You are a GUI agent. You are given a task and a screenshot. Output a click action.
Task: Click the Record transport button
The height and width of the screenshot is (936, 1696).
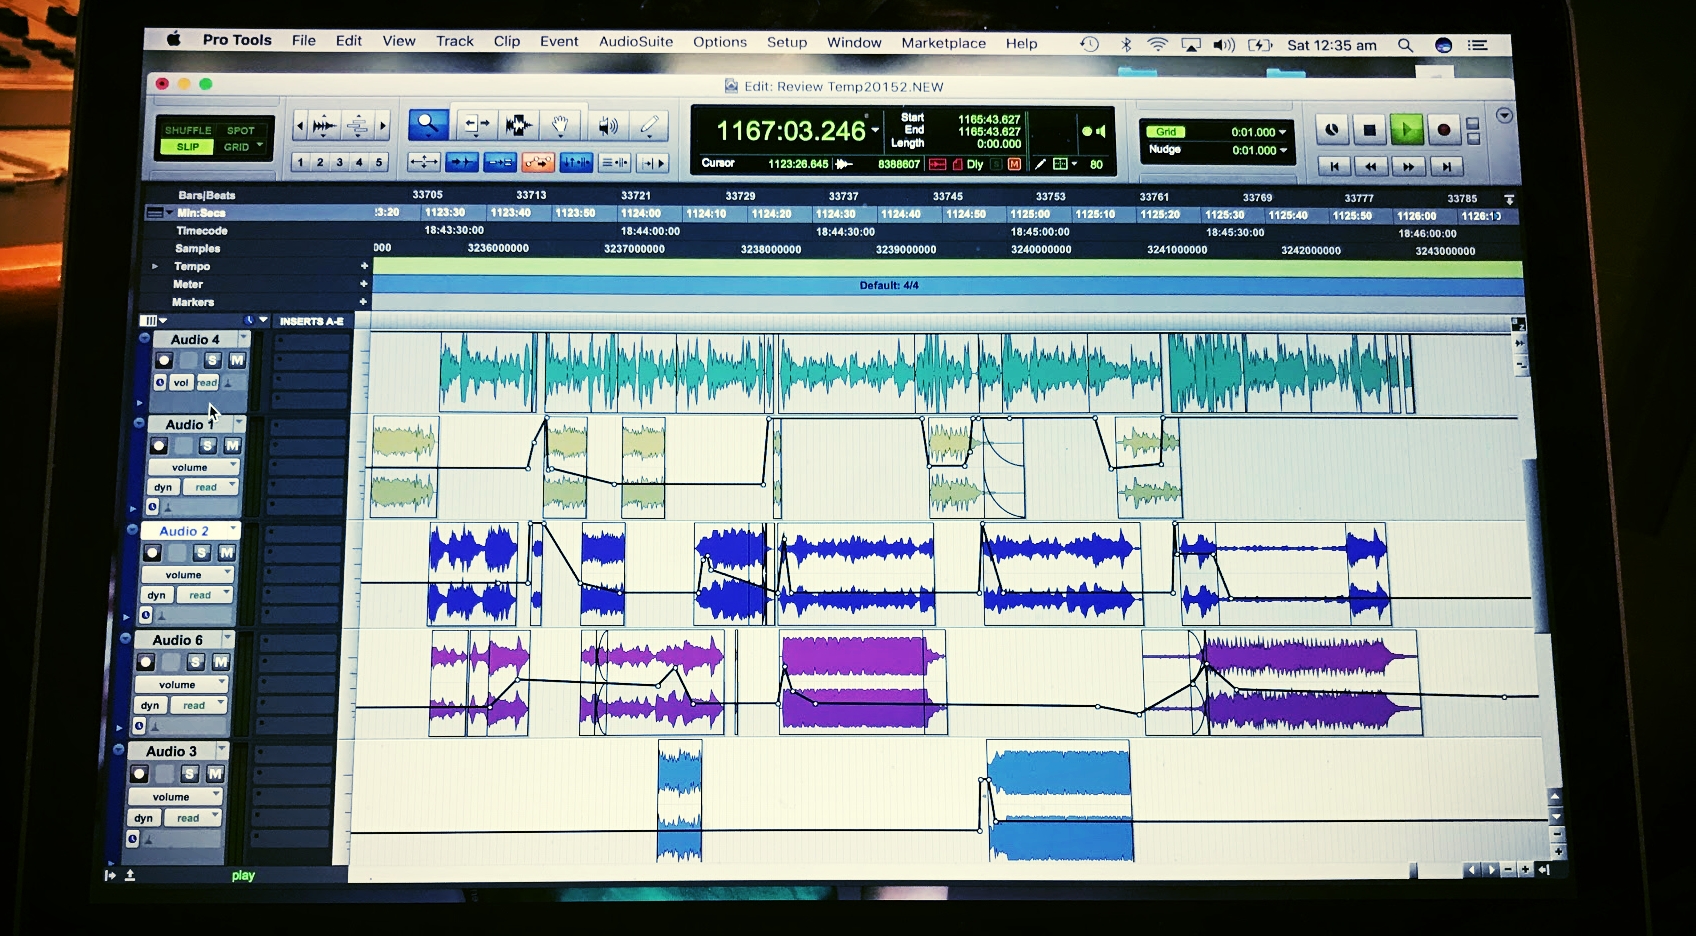point(1444,130)
